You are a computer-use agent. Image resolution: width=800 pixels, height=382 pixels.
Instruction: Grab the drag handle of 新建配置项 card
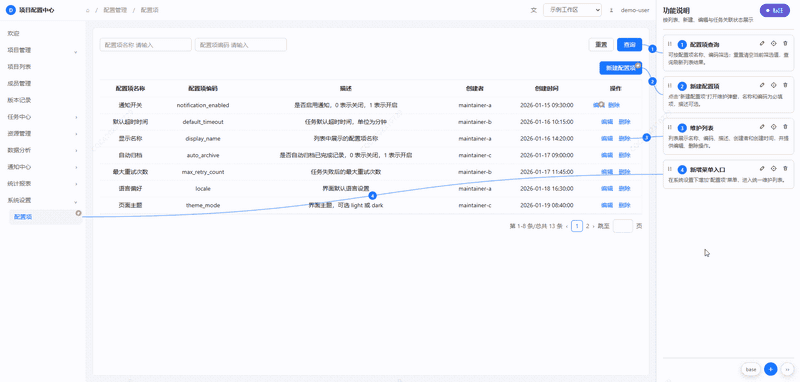click(670, 86)
